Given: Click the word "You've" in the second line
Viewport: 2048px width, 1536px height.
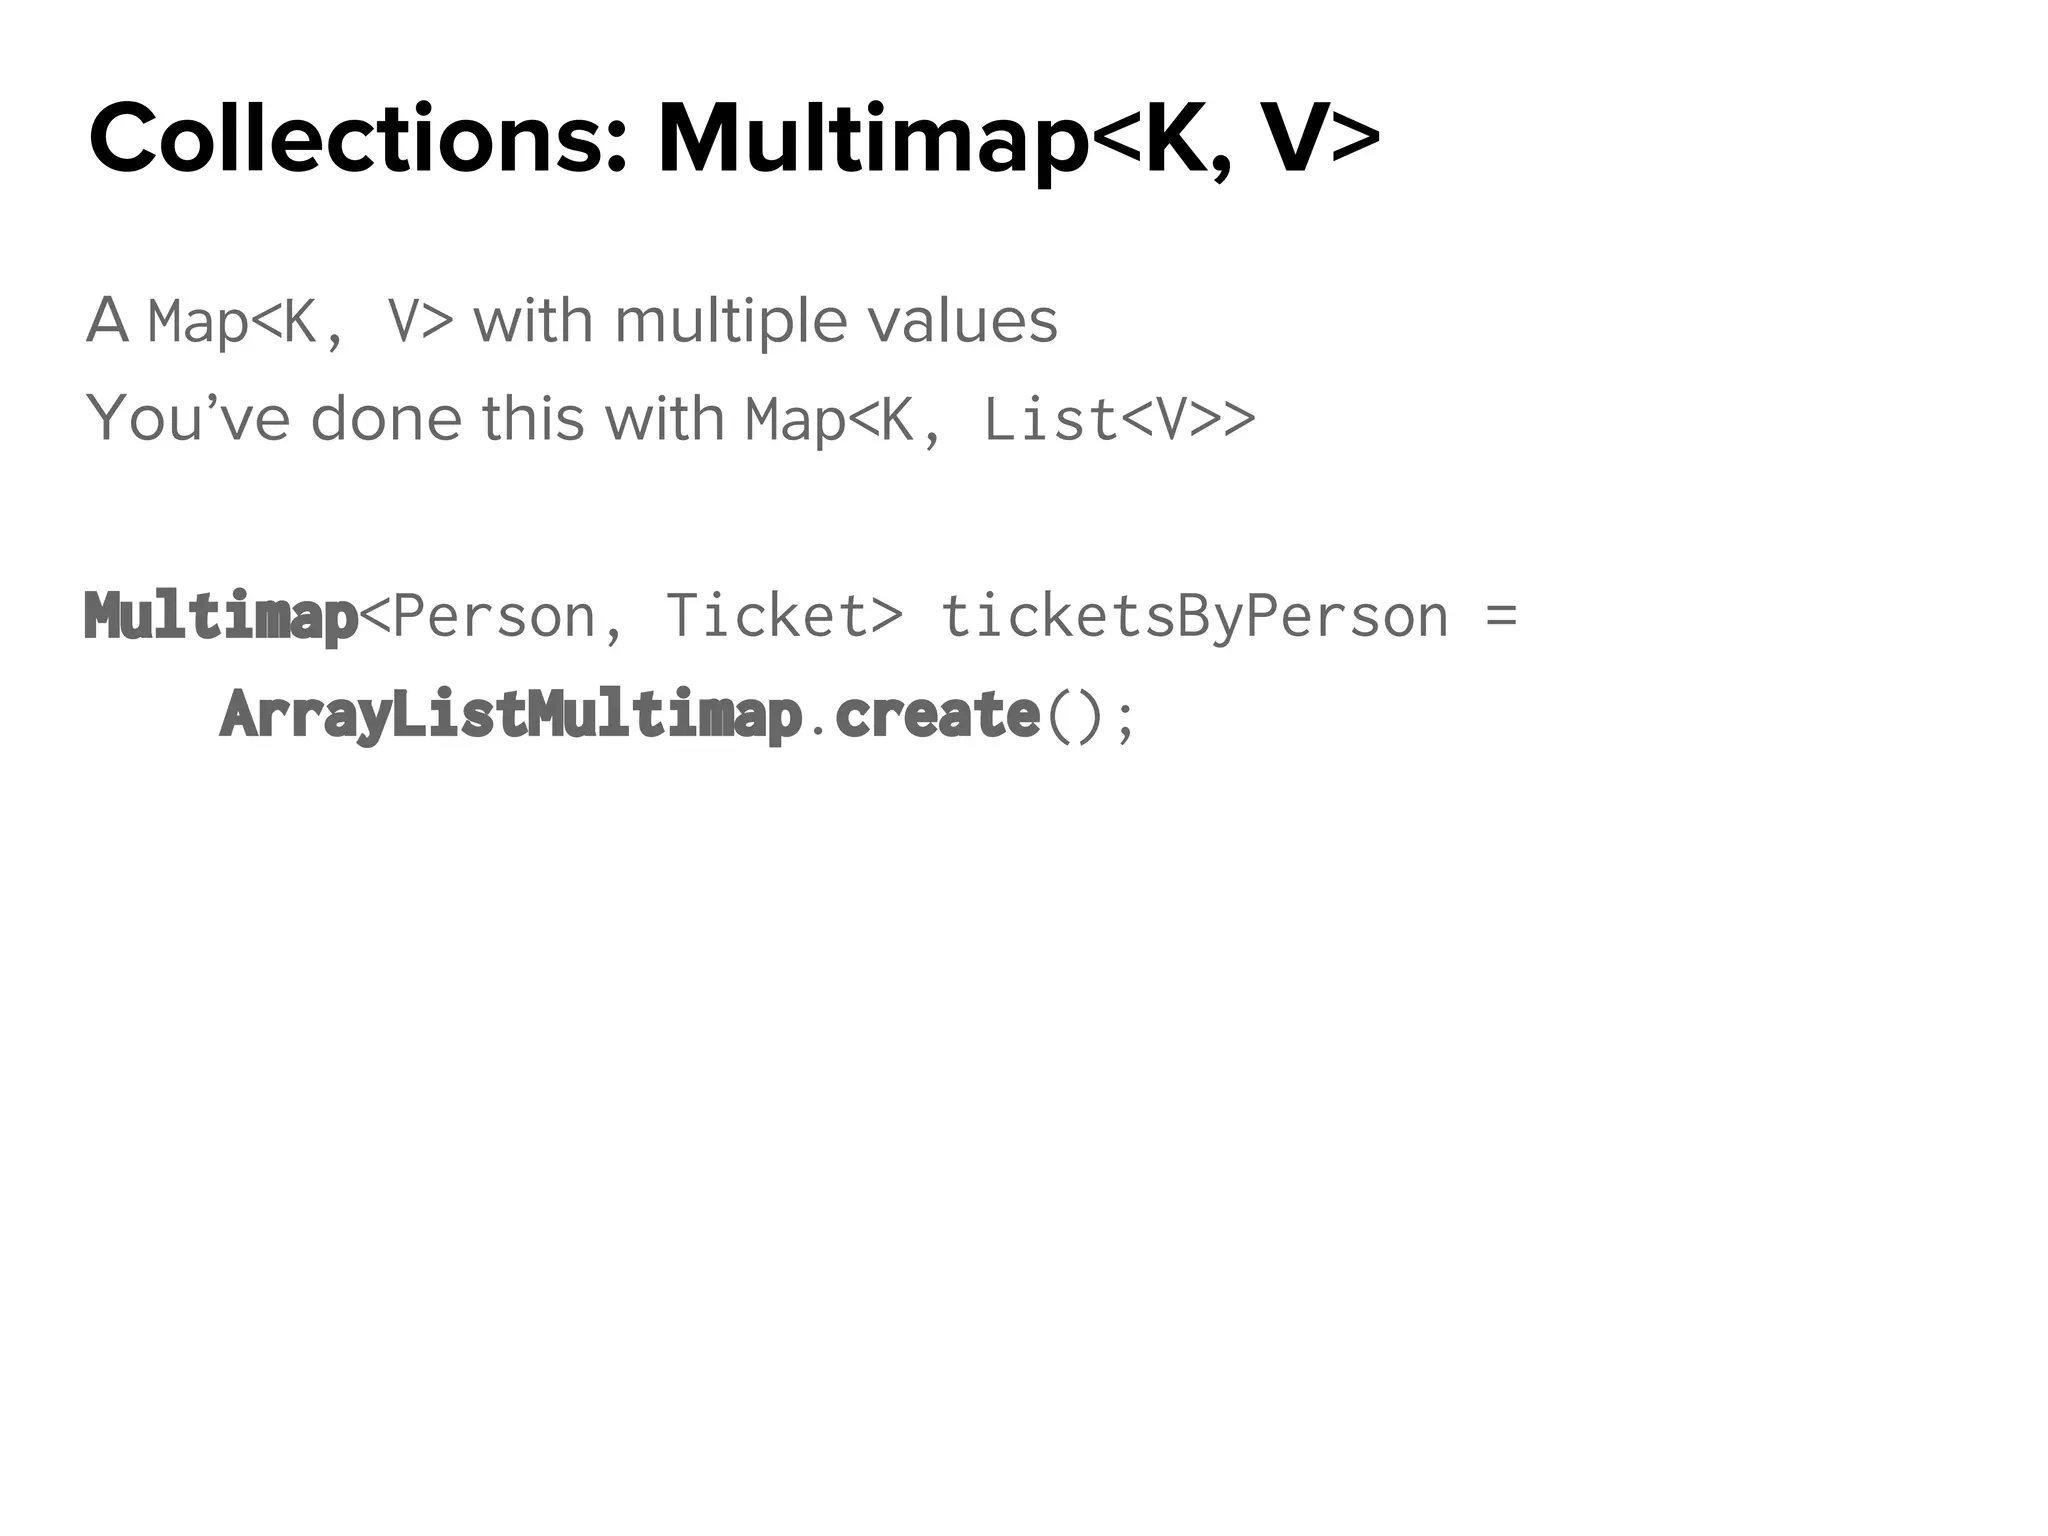Looking at the screenshot, I should 188,419.
